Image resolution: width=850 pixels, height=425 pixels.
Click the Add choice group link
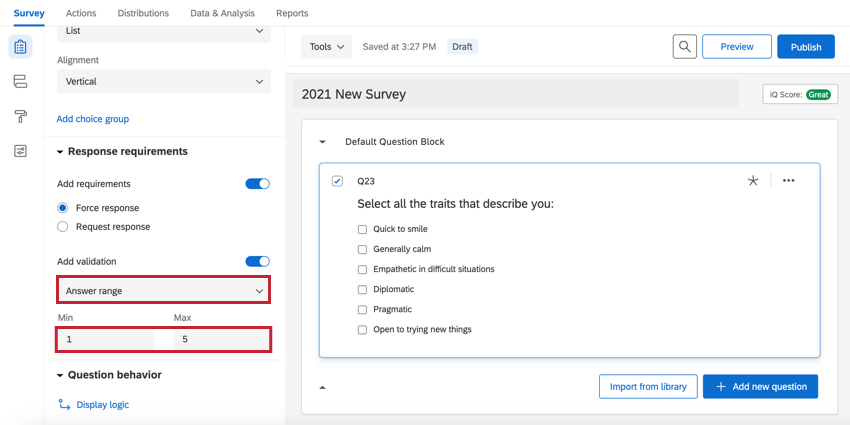(92, 119)
